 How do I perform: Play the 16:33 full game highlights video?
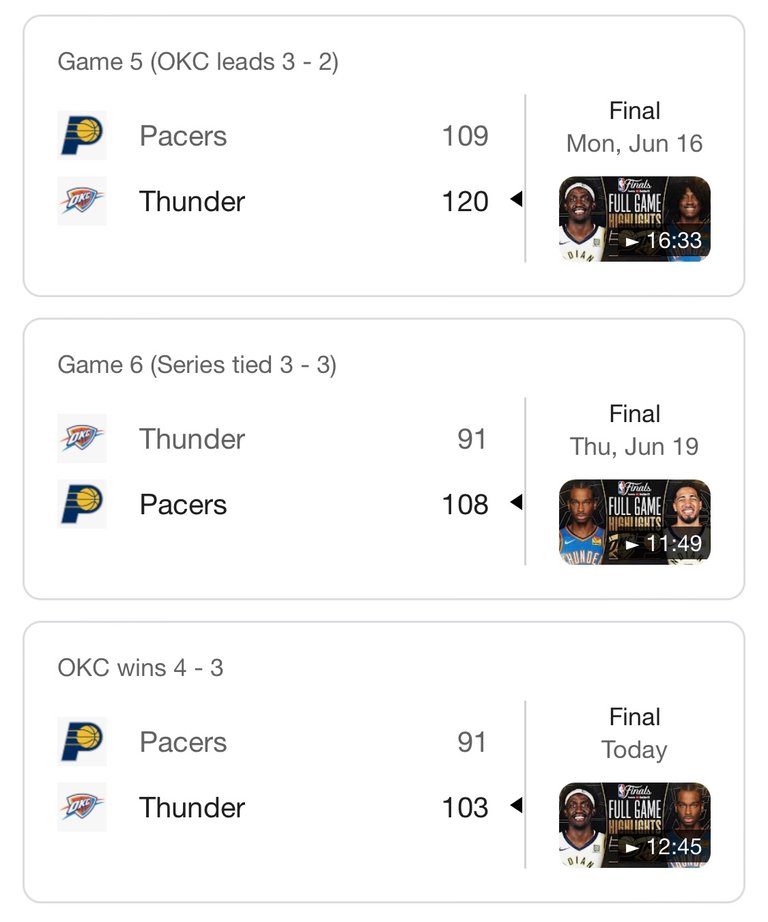(635, 219)
